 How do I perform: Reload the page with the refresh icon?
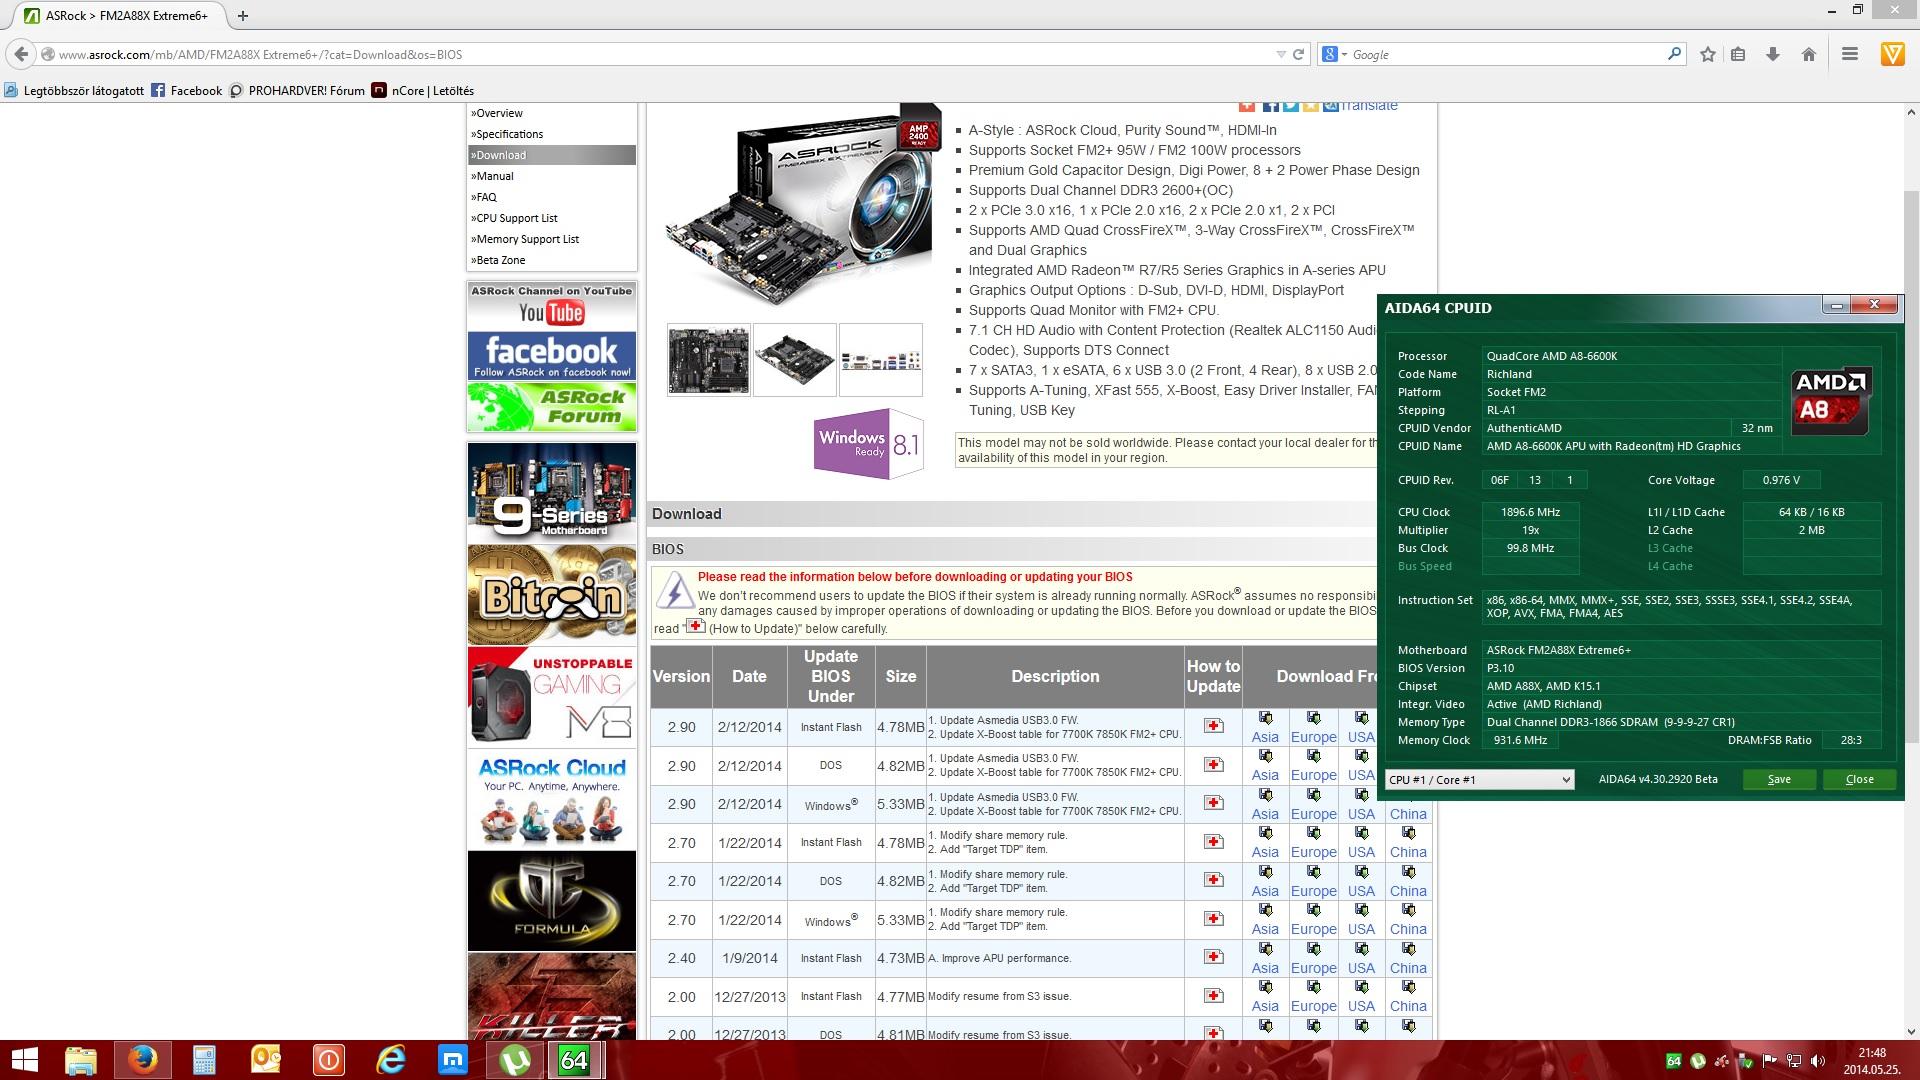[1298, 54]
